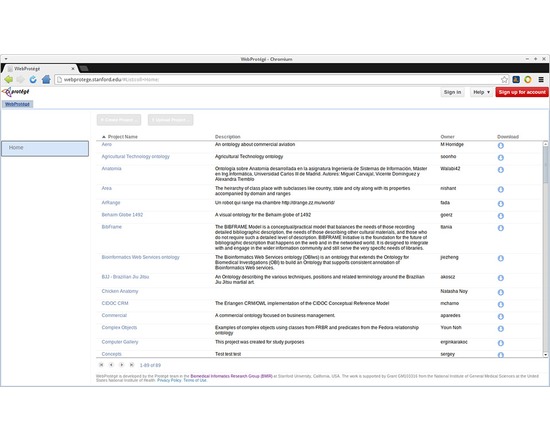
Task: Go to the browser home icon
Action: [x=46, y=80]
